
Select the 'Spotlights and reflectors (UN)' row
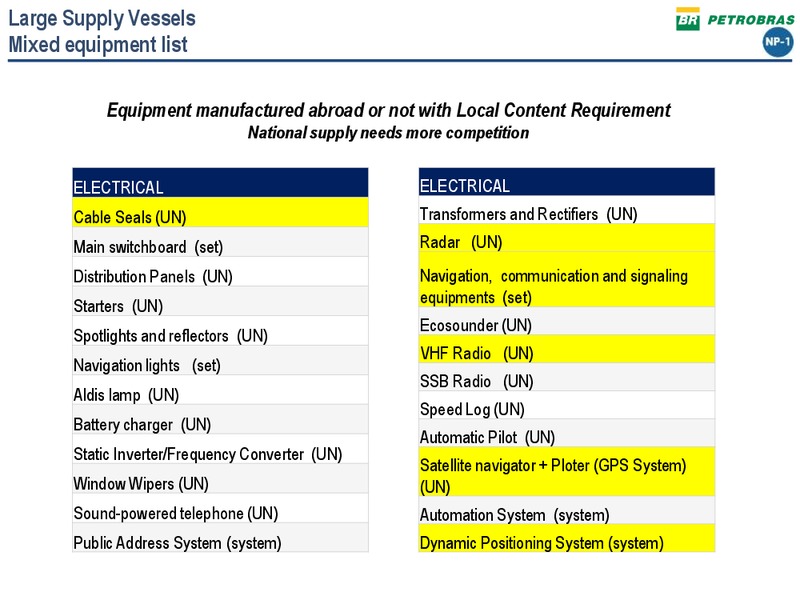coord(220,331)
